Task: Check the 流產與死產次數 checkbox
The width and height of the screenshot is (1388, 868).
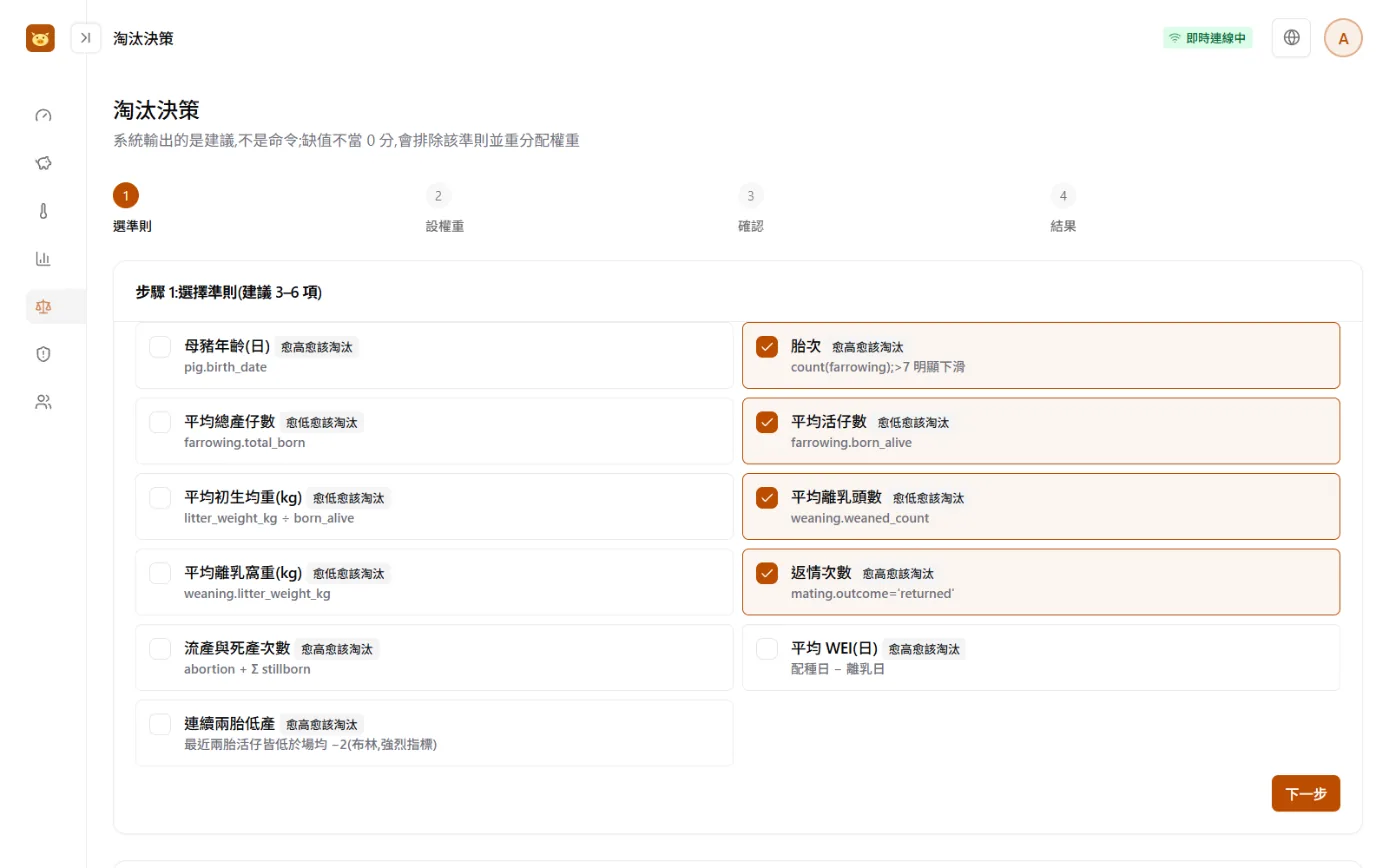Action: [x=160, y=649]
